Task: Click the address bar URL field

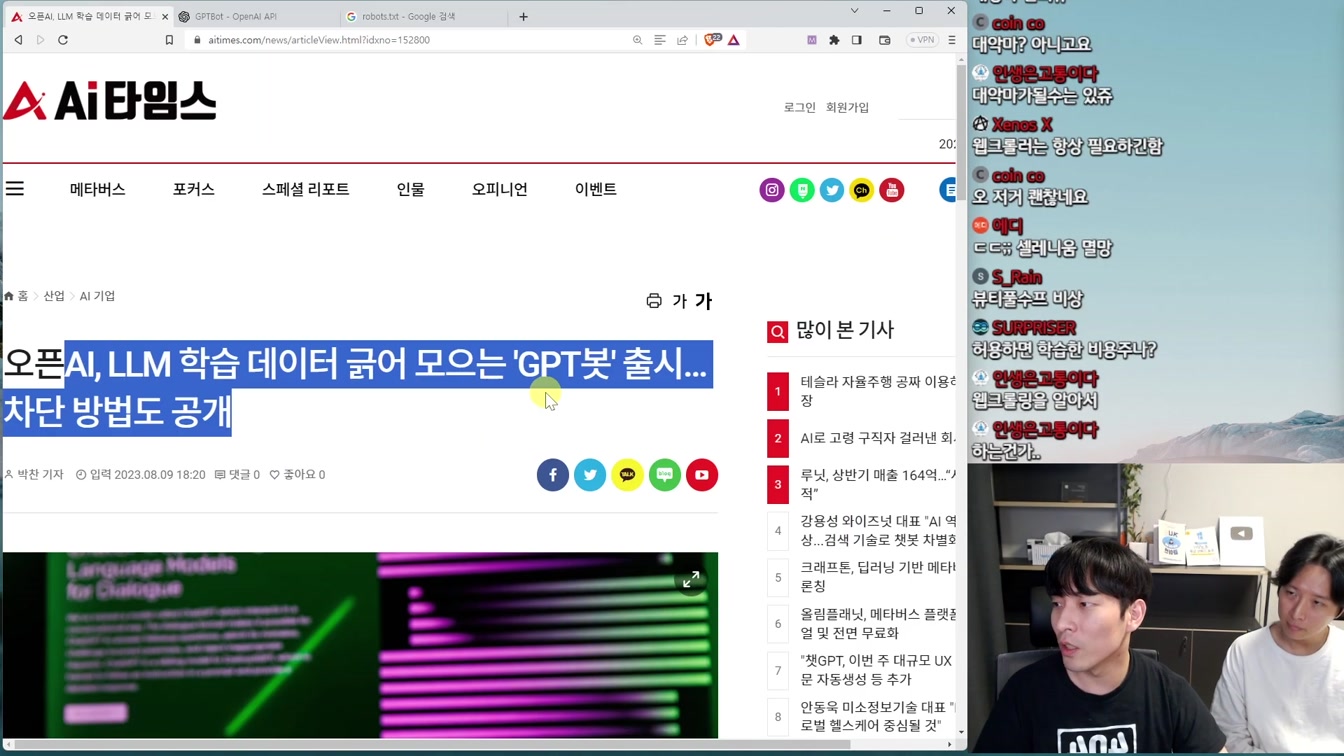Action: point(410,40)
